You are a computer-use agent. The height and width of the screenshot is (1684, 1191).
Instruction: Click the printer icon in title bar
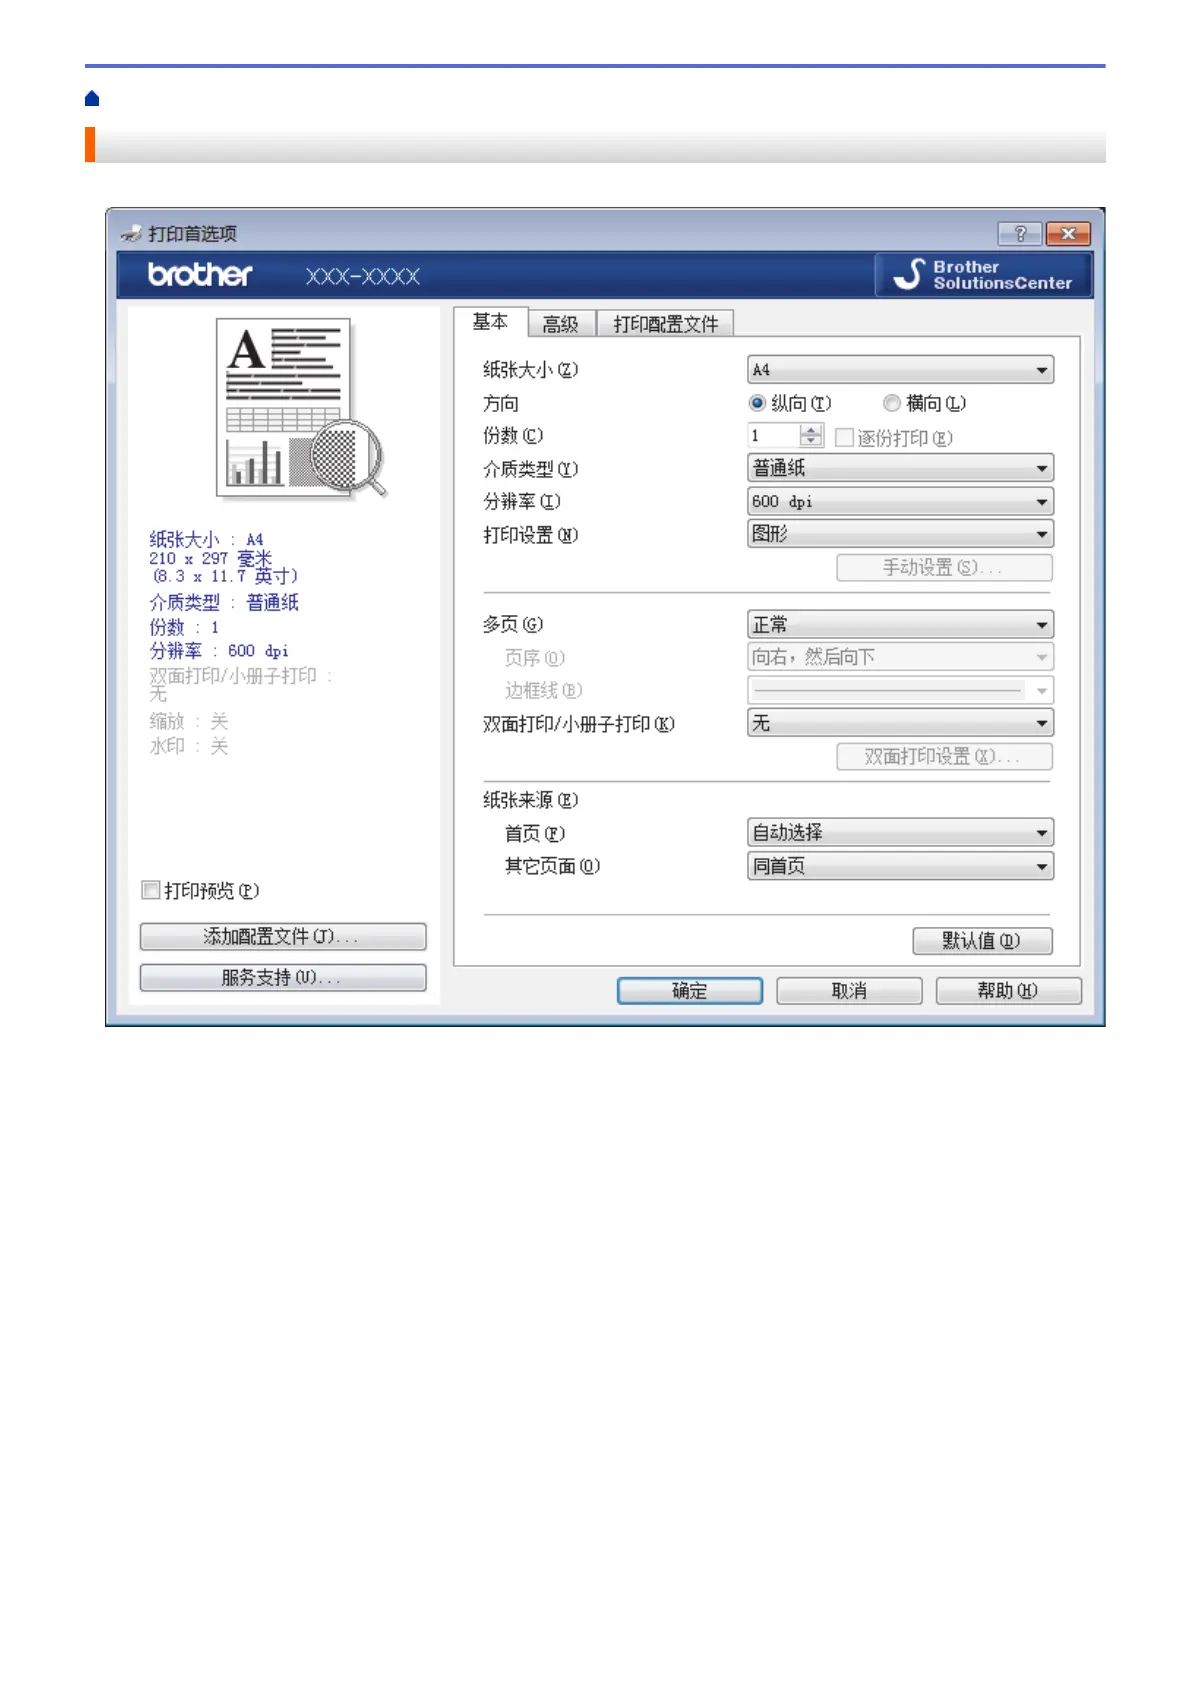[131, 234]
